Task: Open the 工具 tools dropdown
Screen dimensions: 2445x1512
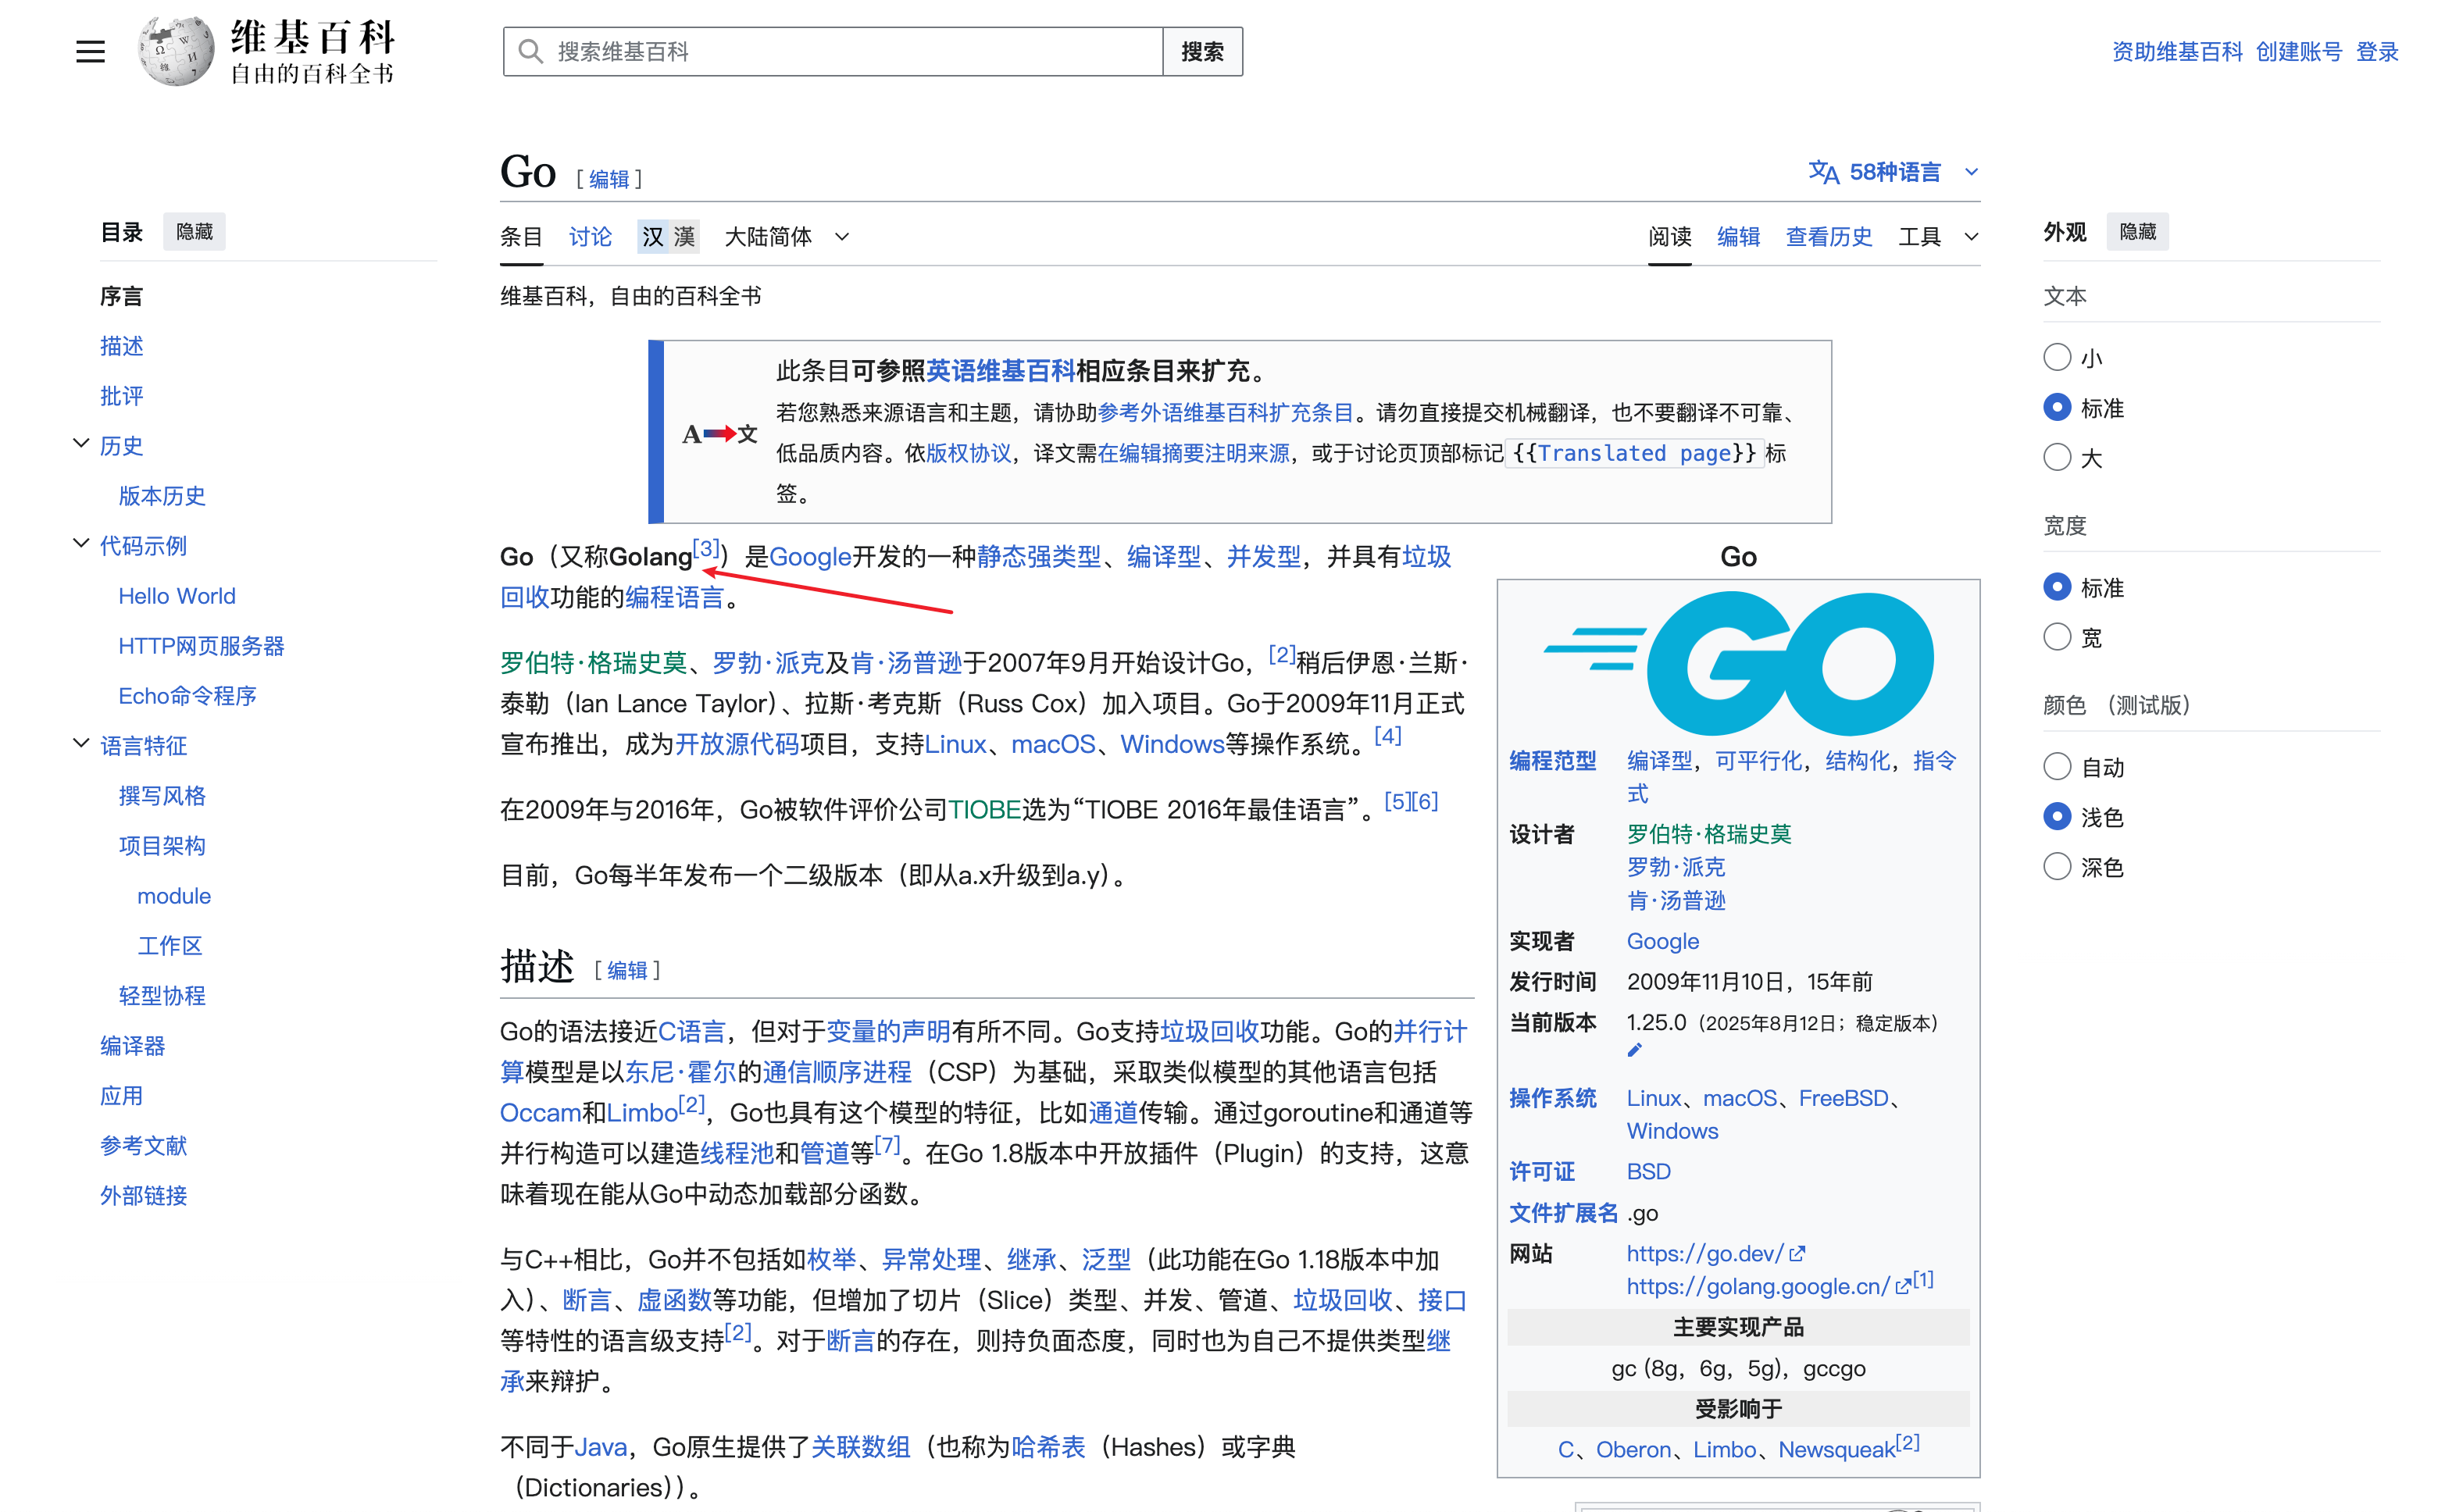Action: point(1938,237)
